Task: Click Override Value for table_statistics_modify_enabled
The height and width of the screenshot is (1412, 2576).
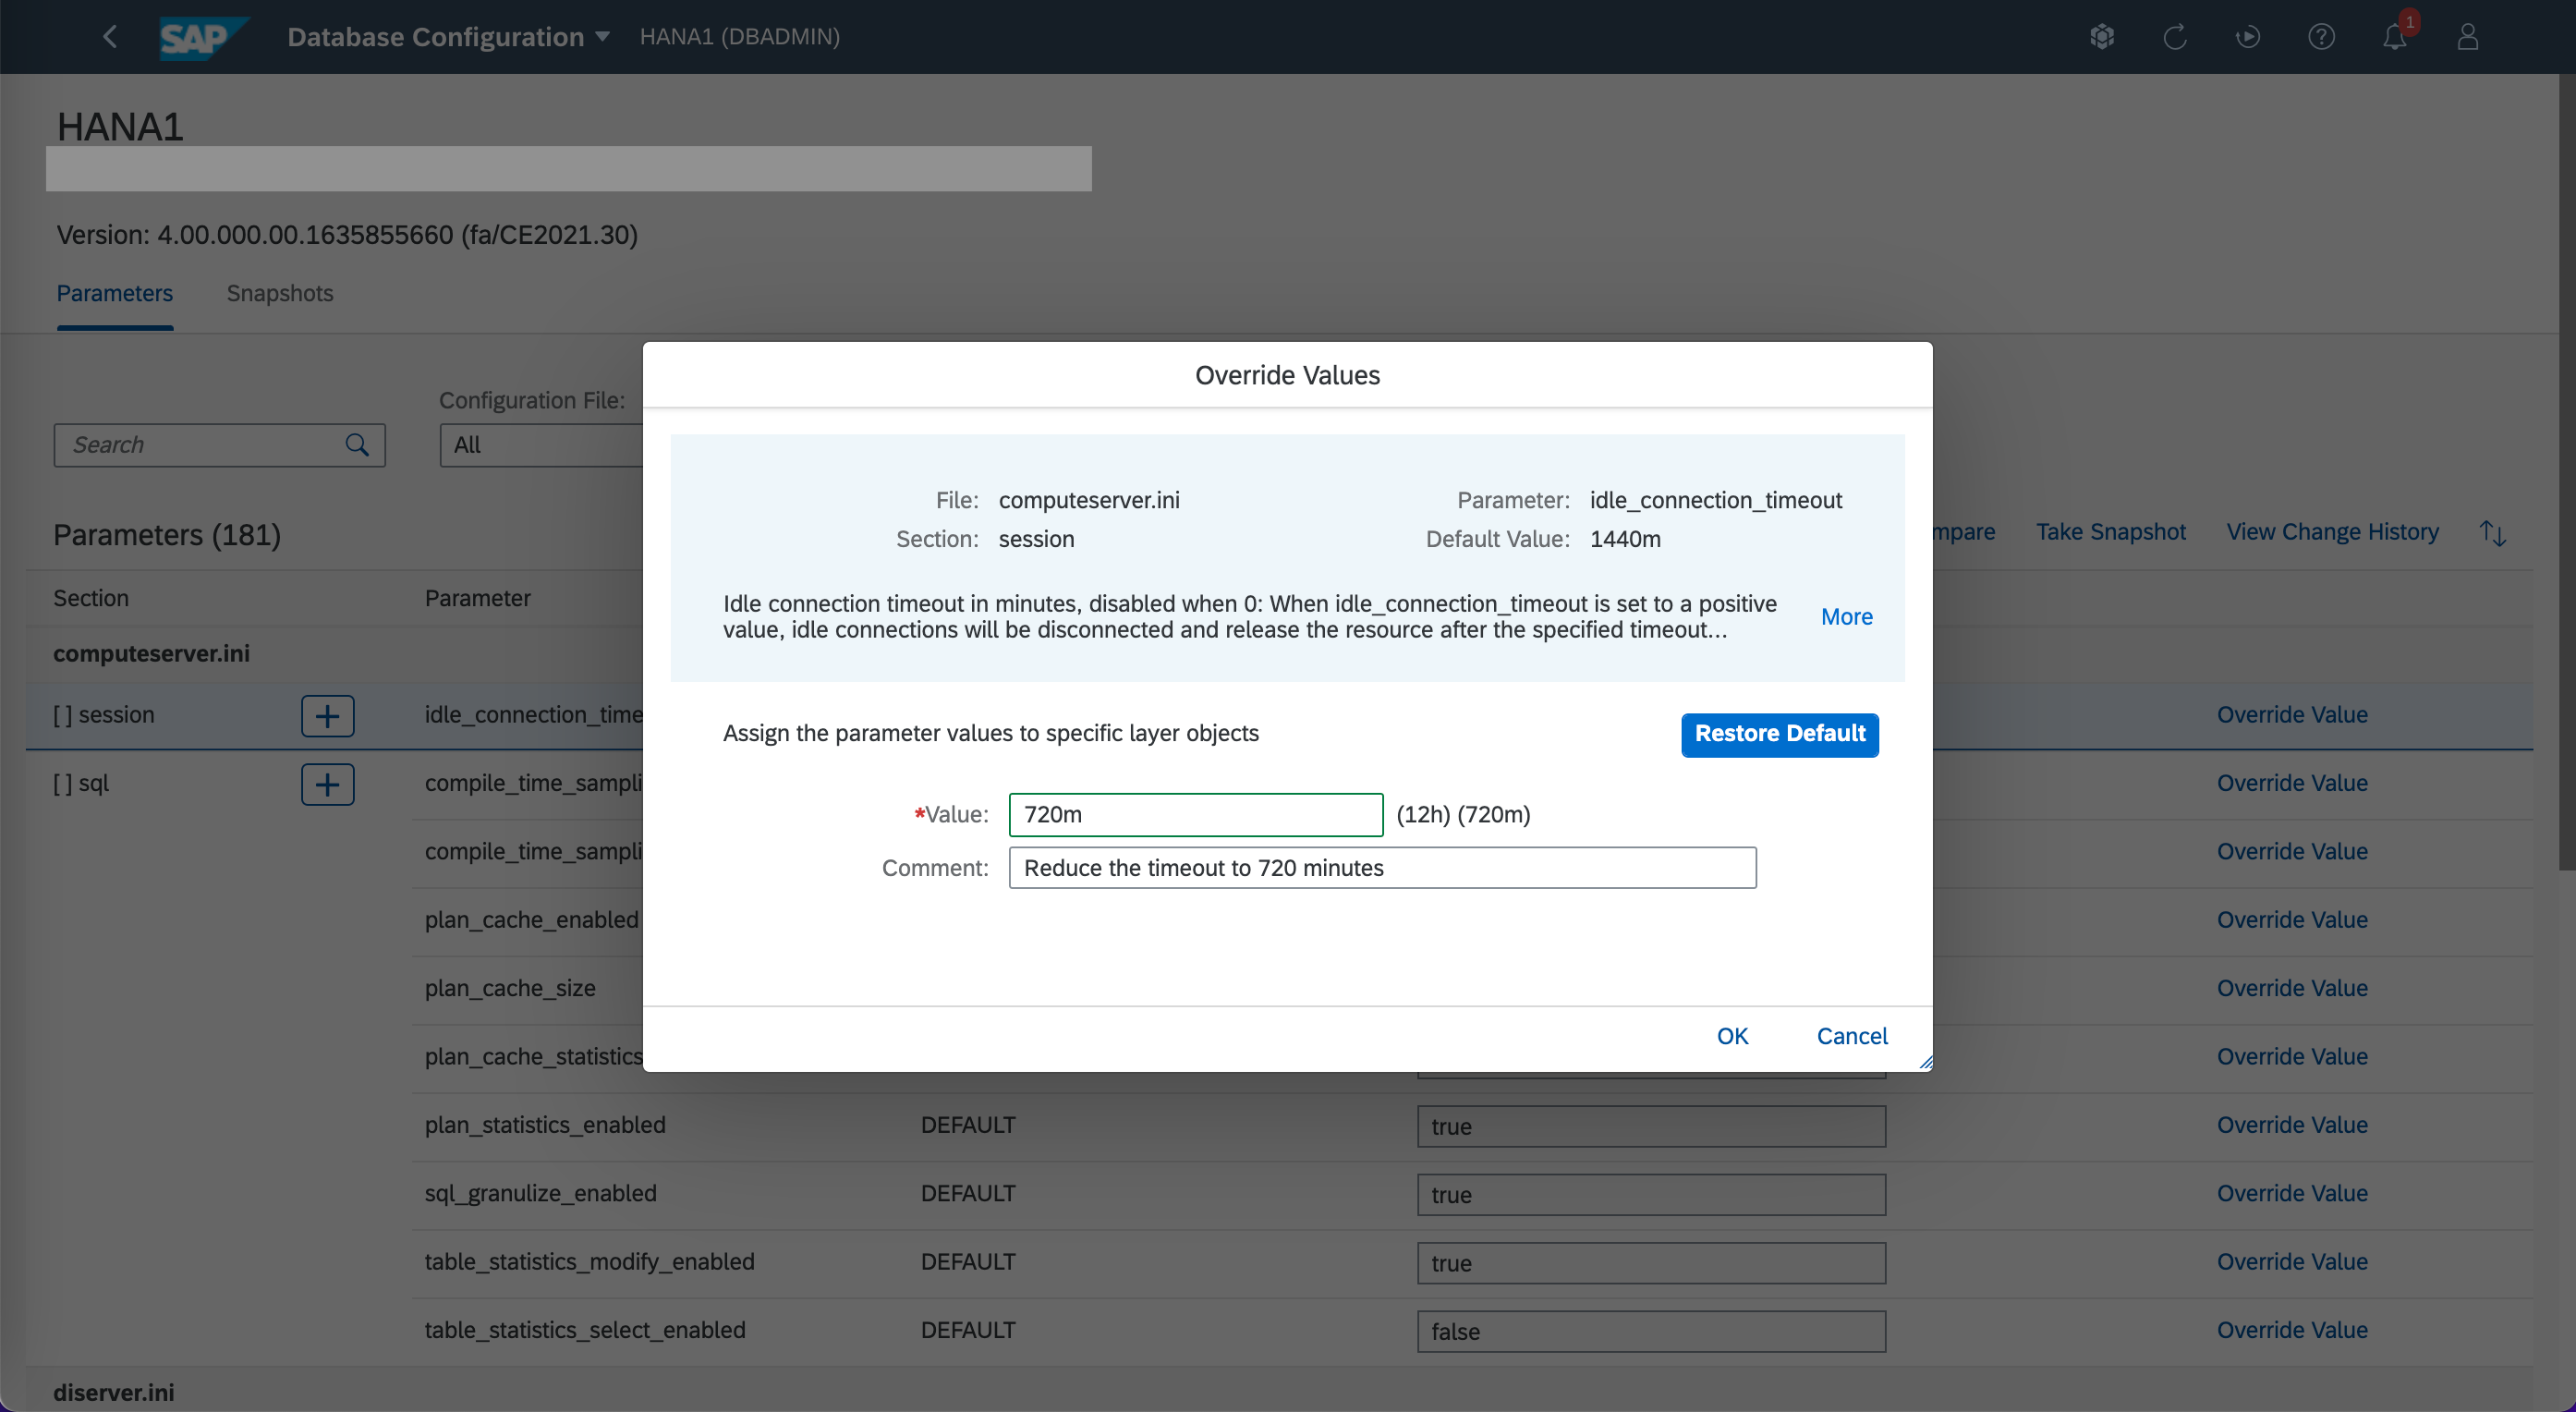Action: pyautogui.click(x=2292, y=1262)
